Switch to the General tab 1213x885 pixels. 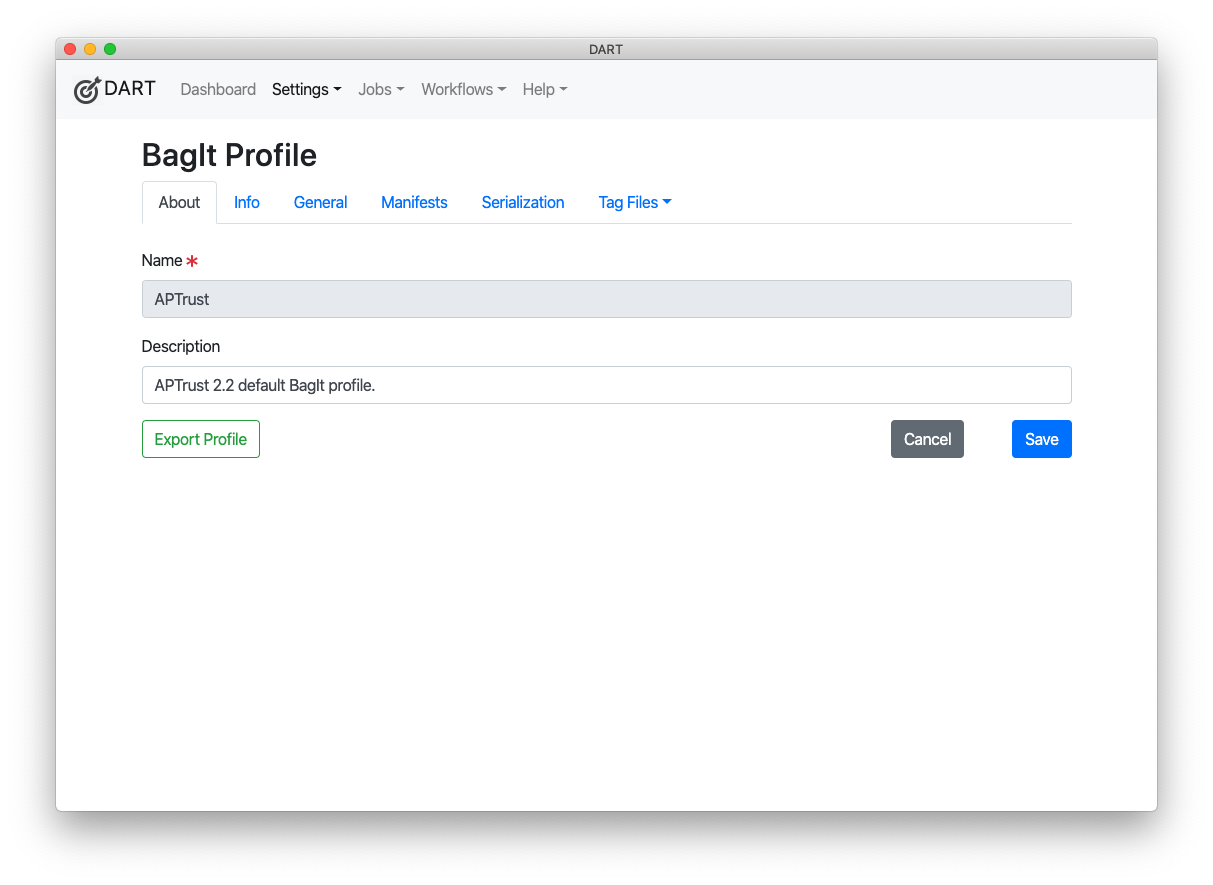(x=320, y=202)
